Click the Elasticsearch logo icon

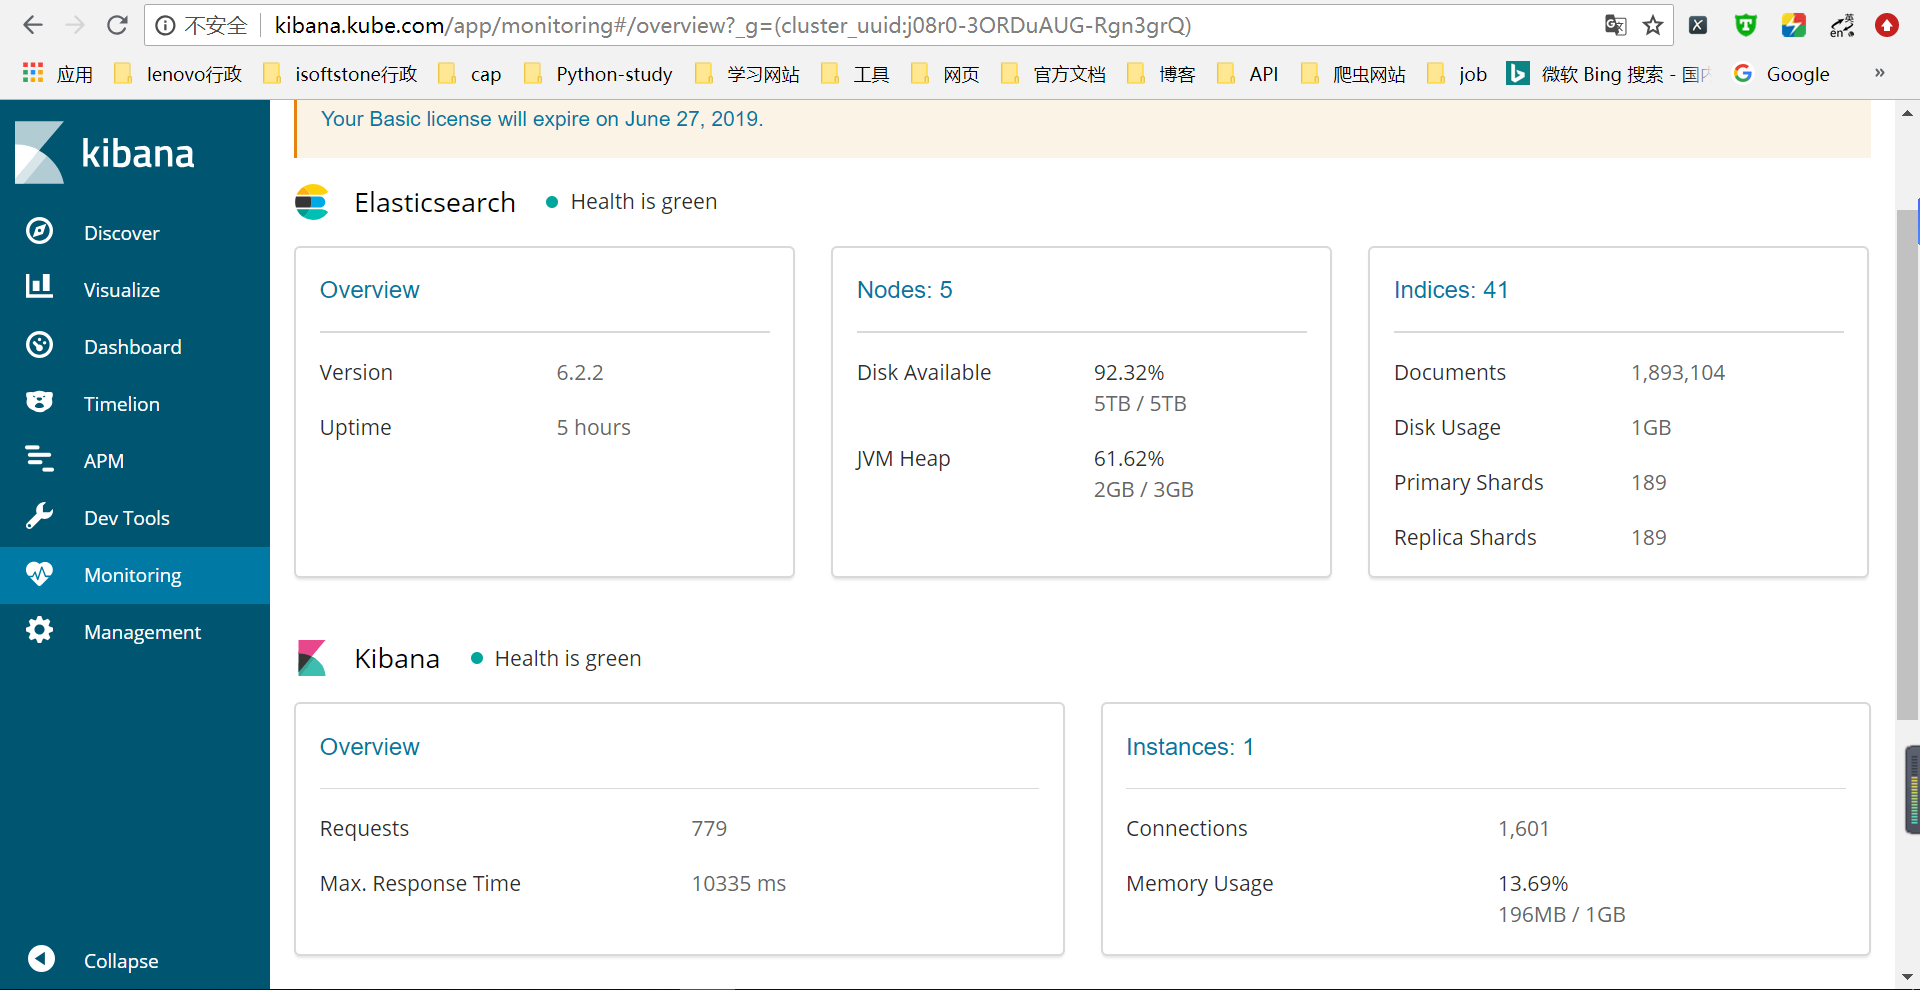(x=312, y=202)
